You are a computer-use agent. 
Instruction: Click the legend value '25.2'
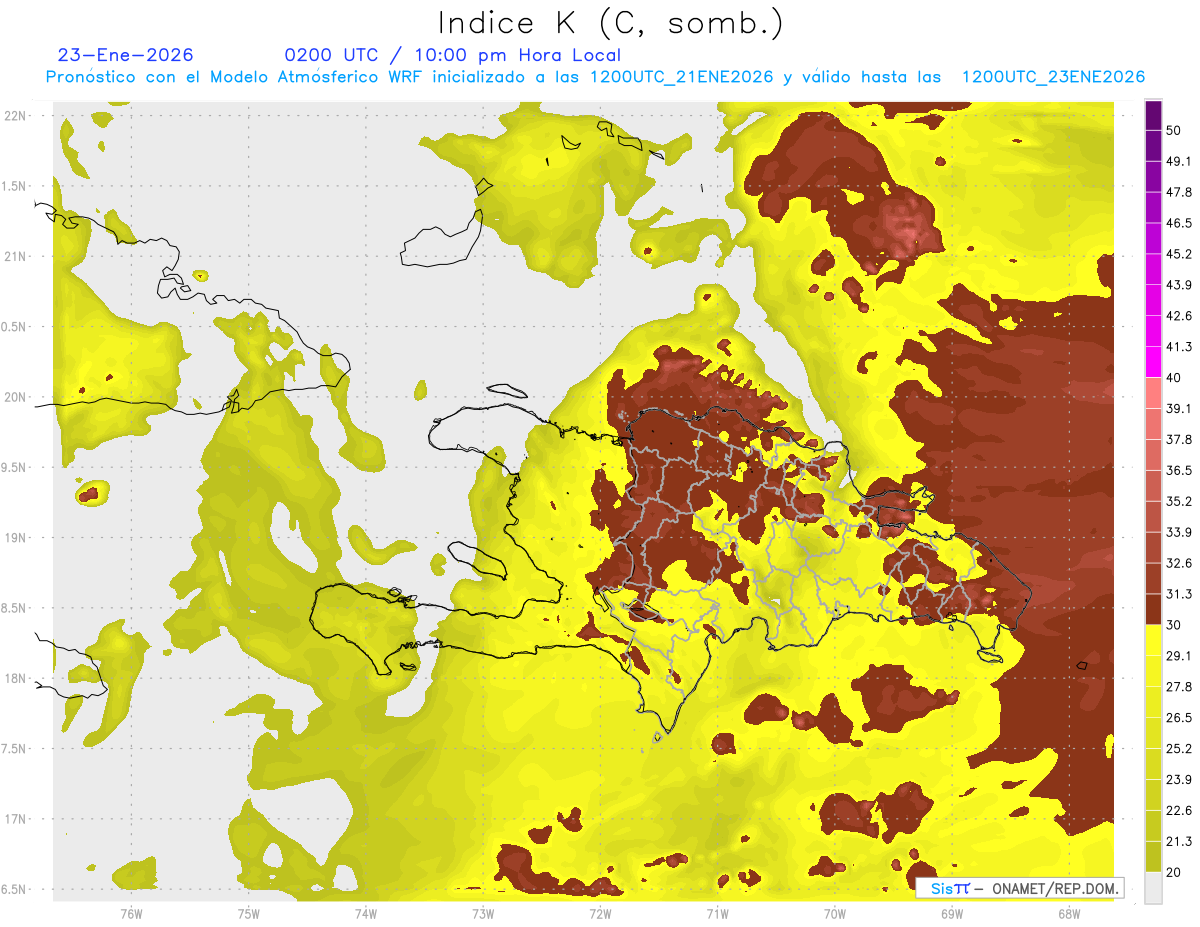(x=1179, y=749)
